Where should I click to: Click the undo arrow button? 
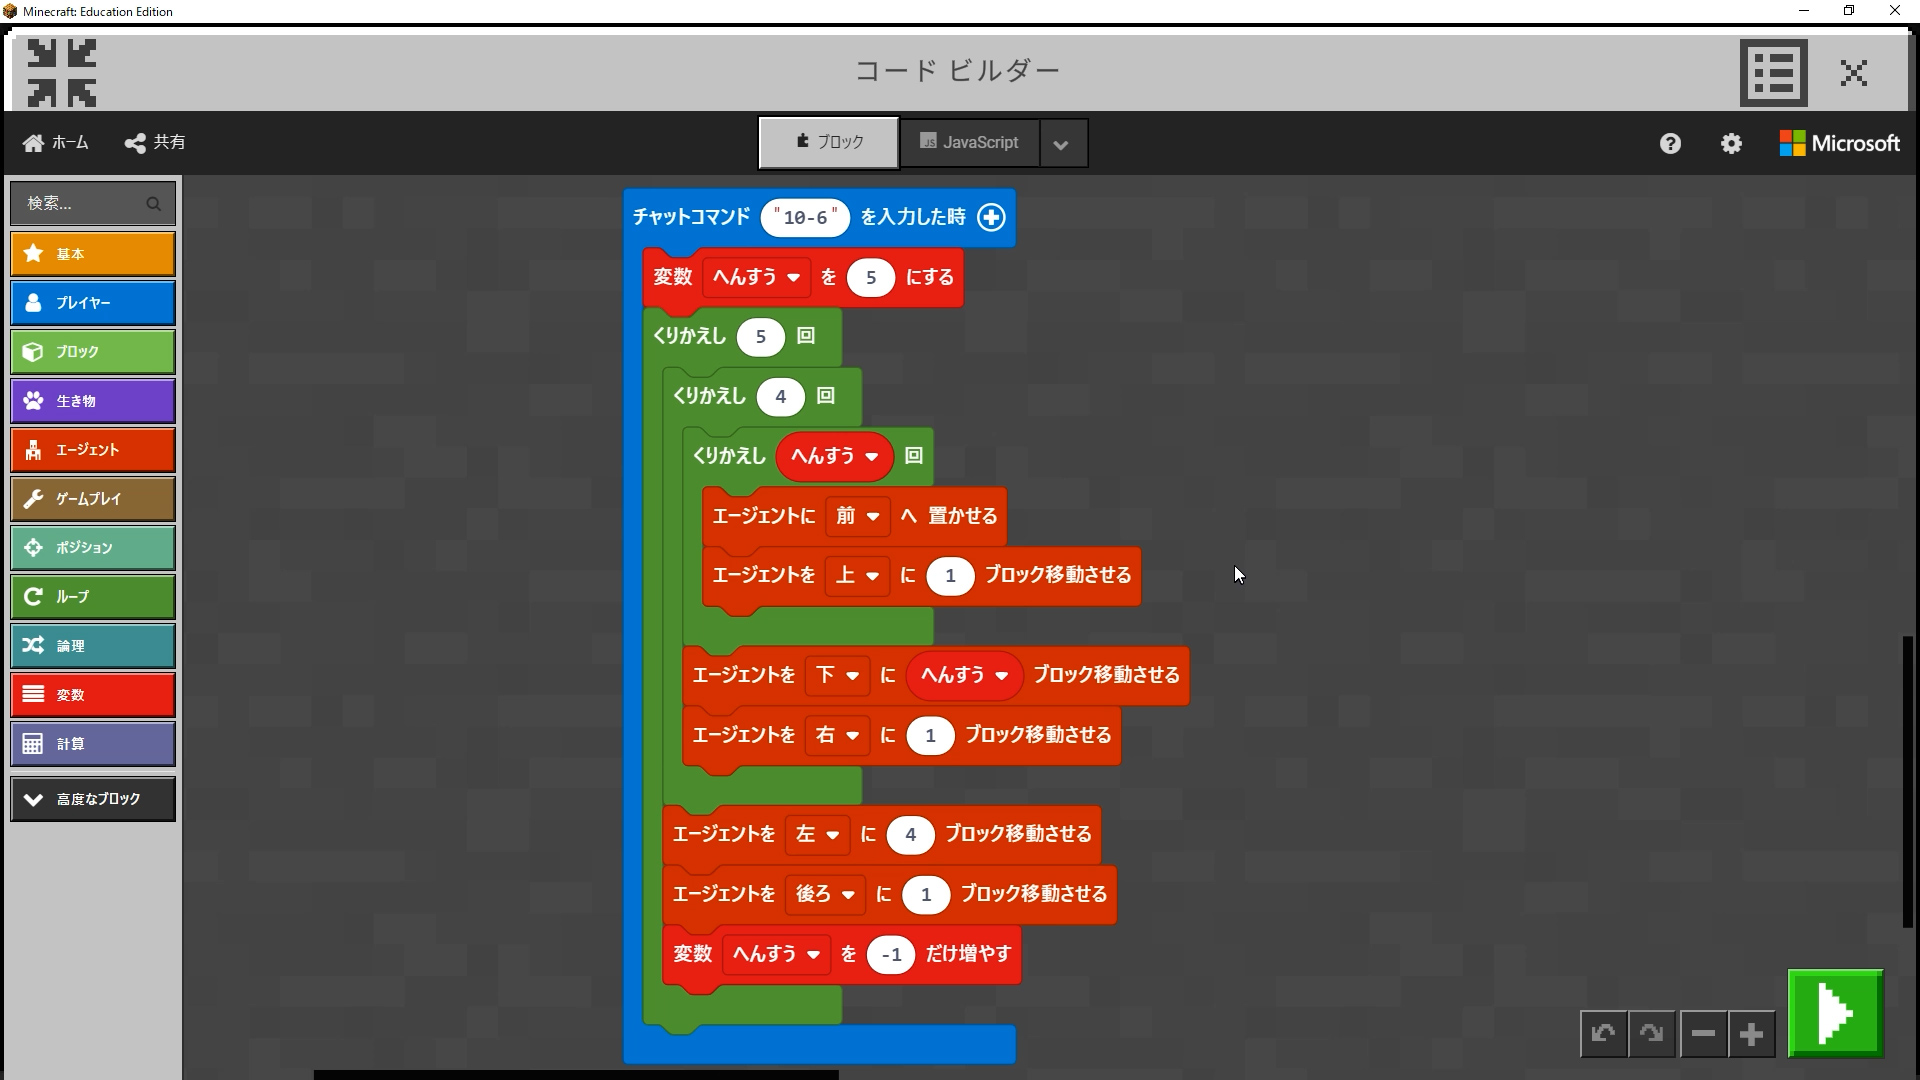point(1603,1034)
